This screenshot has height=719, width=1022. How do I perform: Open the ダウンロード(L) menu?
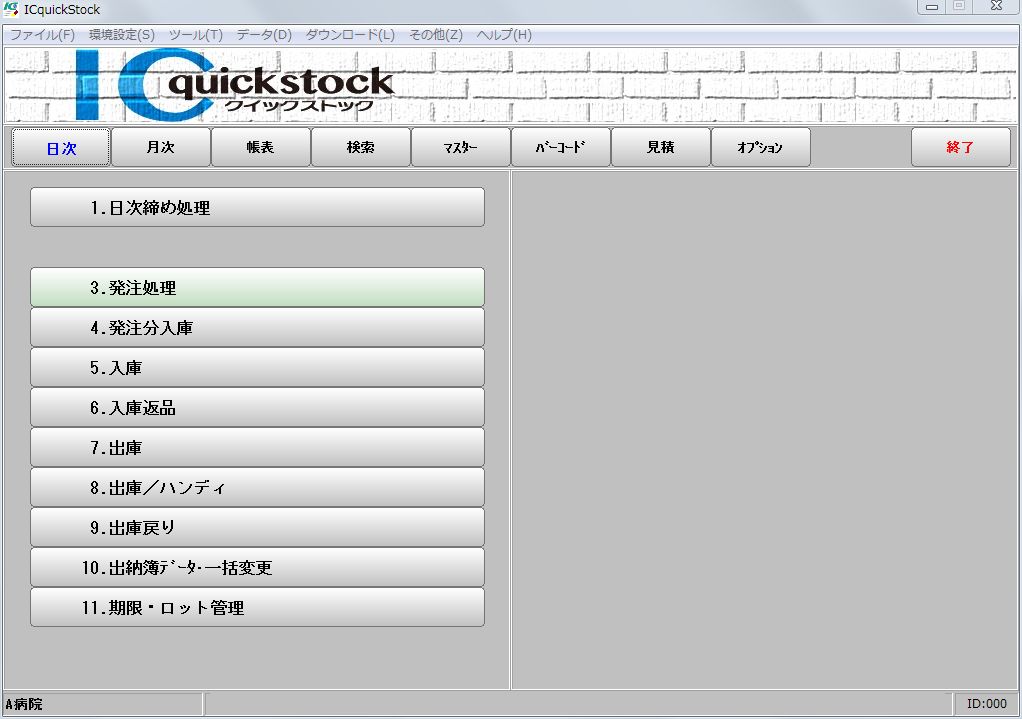(350, 35)
